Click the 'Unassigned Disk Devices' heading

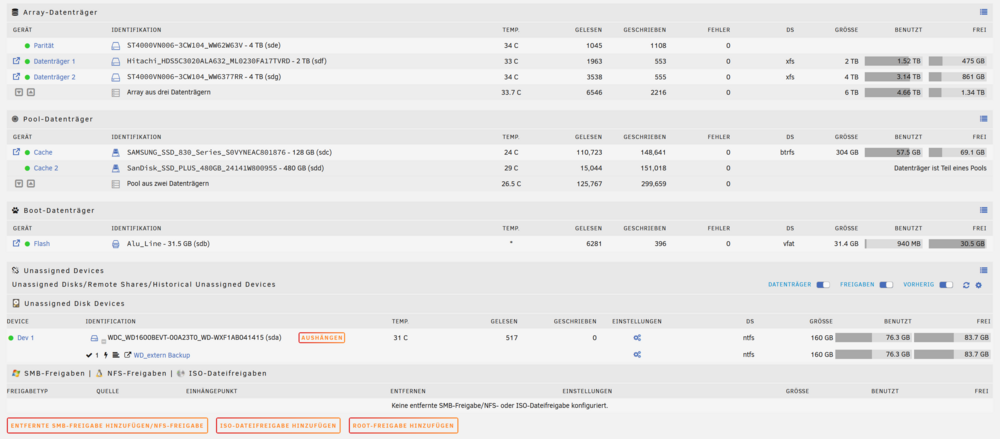(73, 303)
